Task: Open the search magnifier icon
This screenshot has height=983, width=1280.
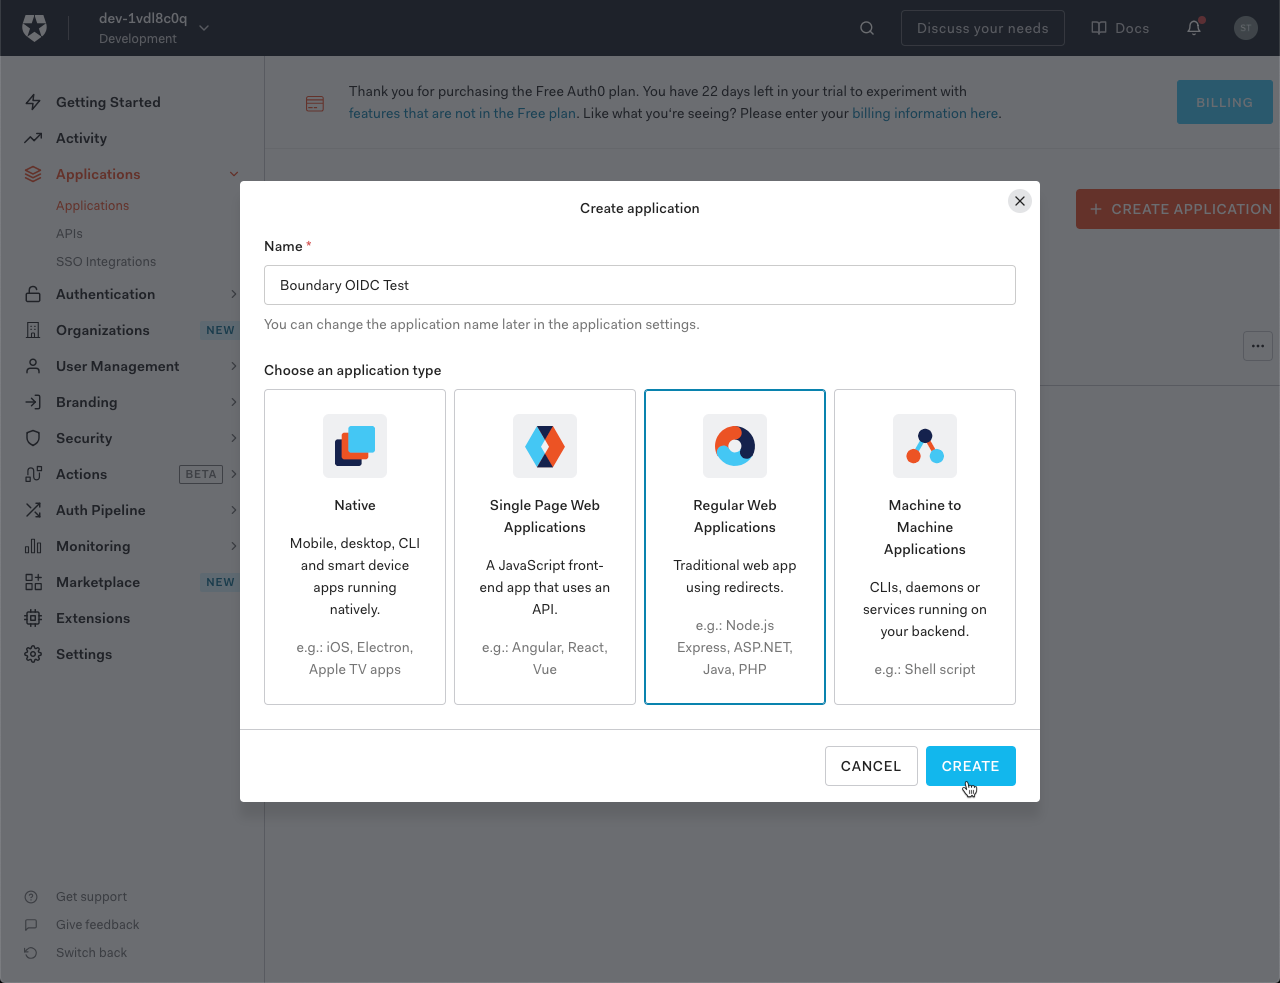Action: pyautogui.click(x=867, y=28)
